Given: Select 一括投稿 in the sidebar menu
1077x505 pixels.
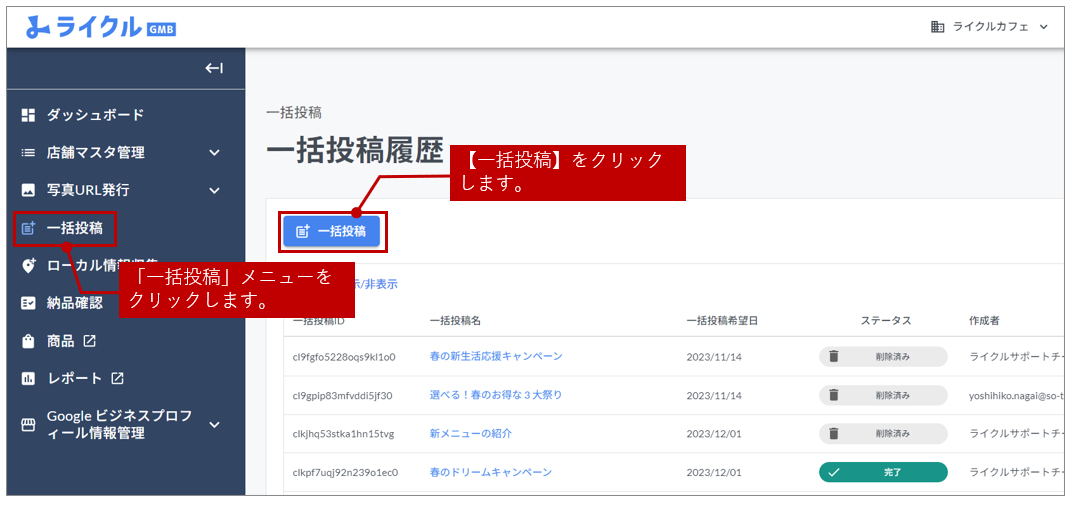Looking at the screenshot, I should 74,228.
